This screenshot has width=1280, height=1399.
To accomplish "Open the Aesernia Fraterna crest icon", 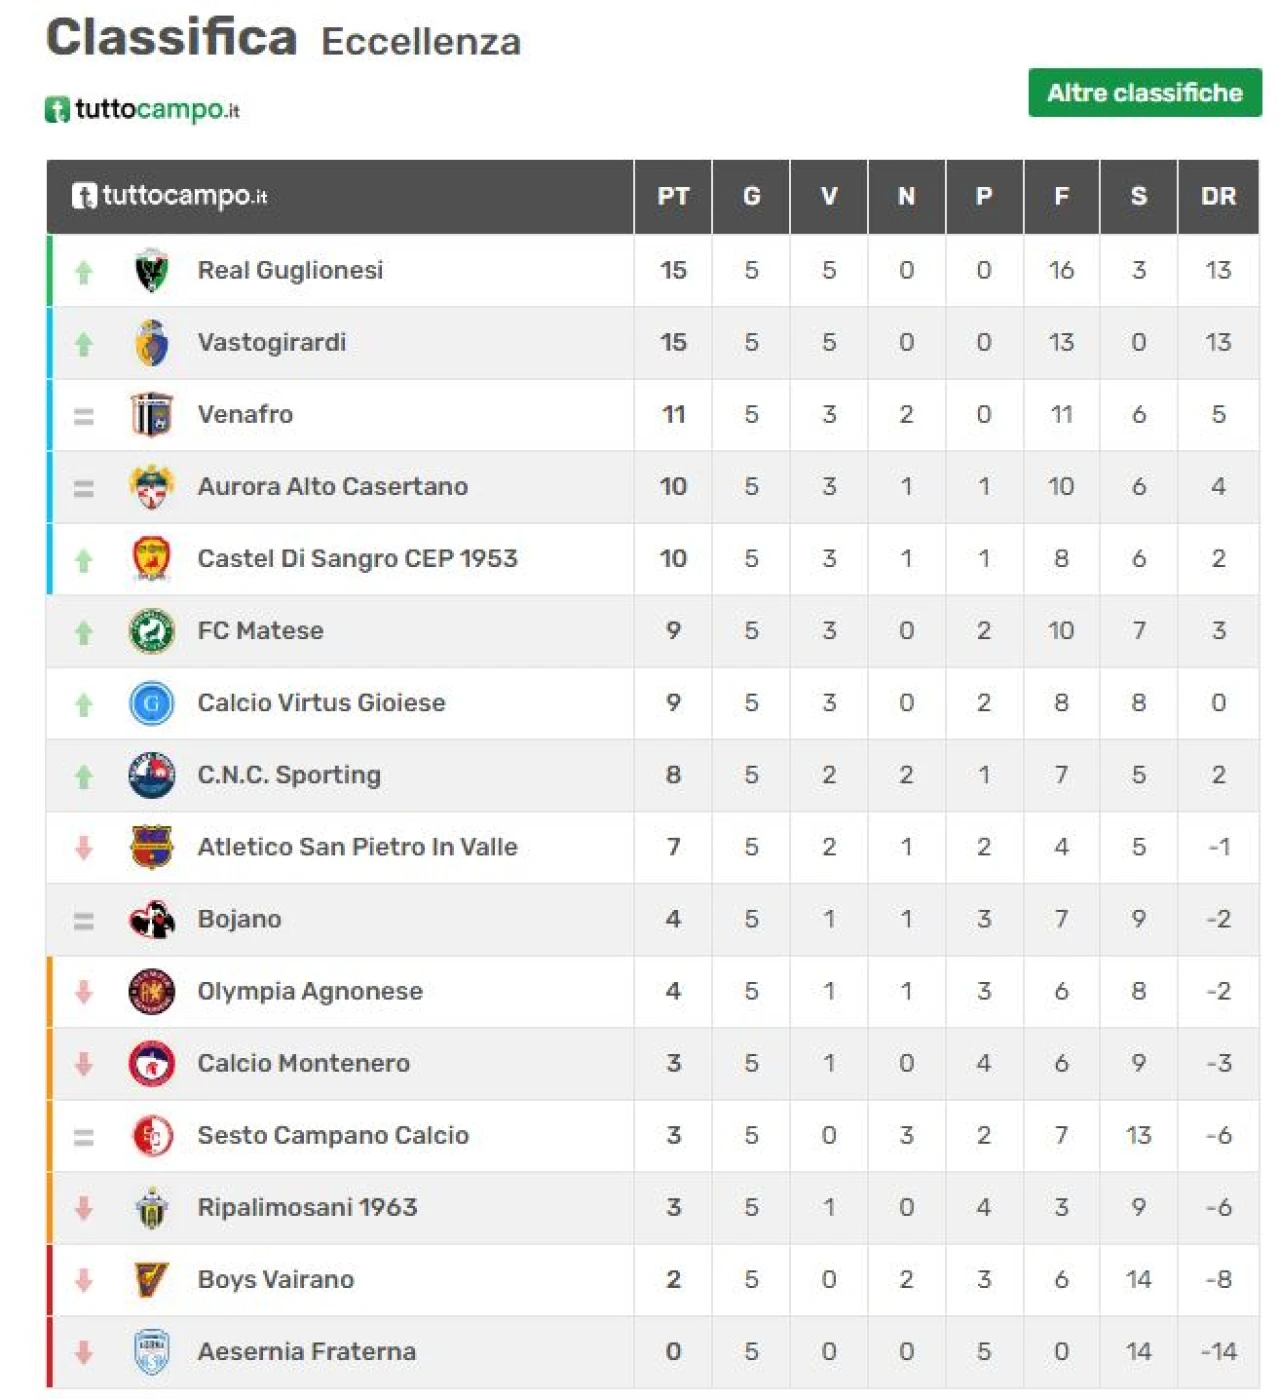I will (152, 1351).
